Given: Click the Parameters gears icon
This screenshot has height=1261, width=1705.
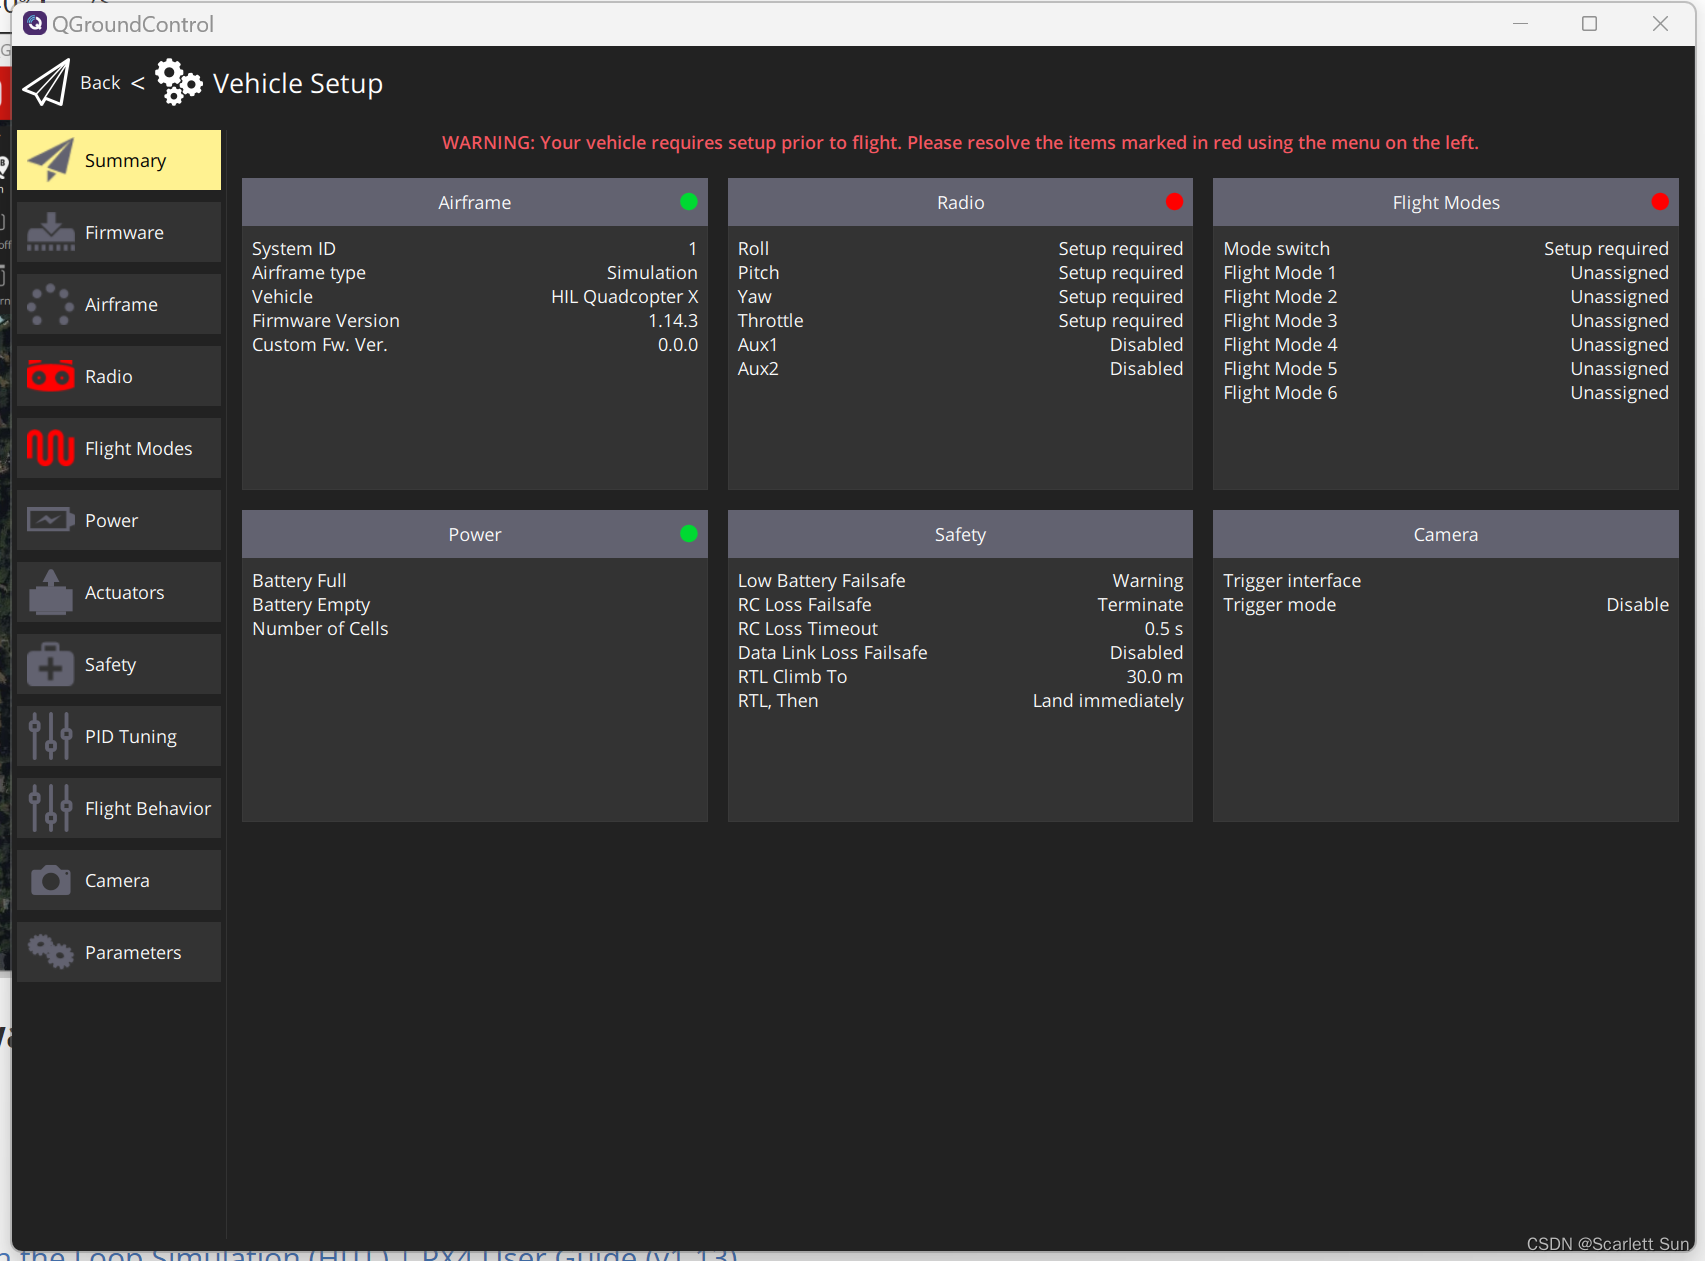Looking at the screenshot, I should click(50, 952).
